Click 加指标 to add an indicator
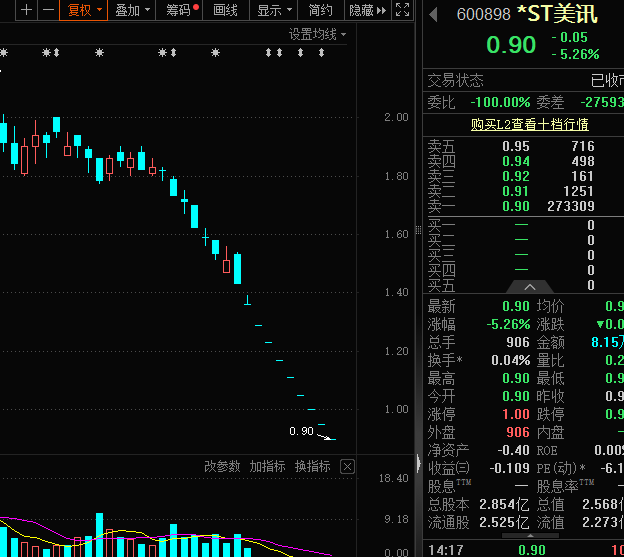 point(267,467)
